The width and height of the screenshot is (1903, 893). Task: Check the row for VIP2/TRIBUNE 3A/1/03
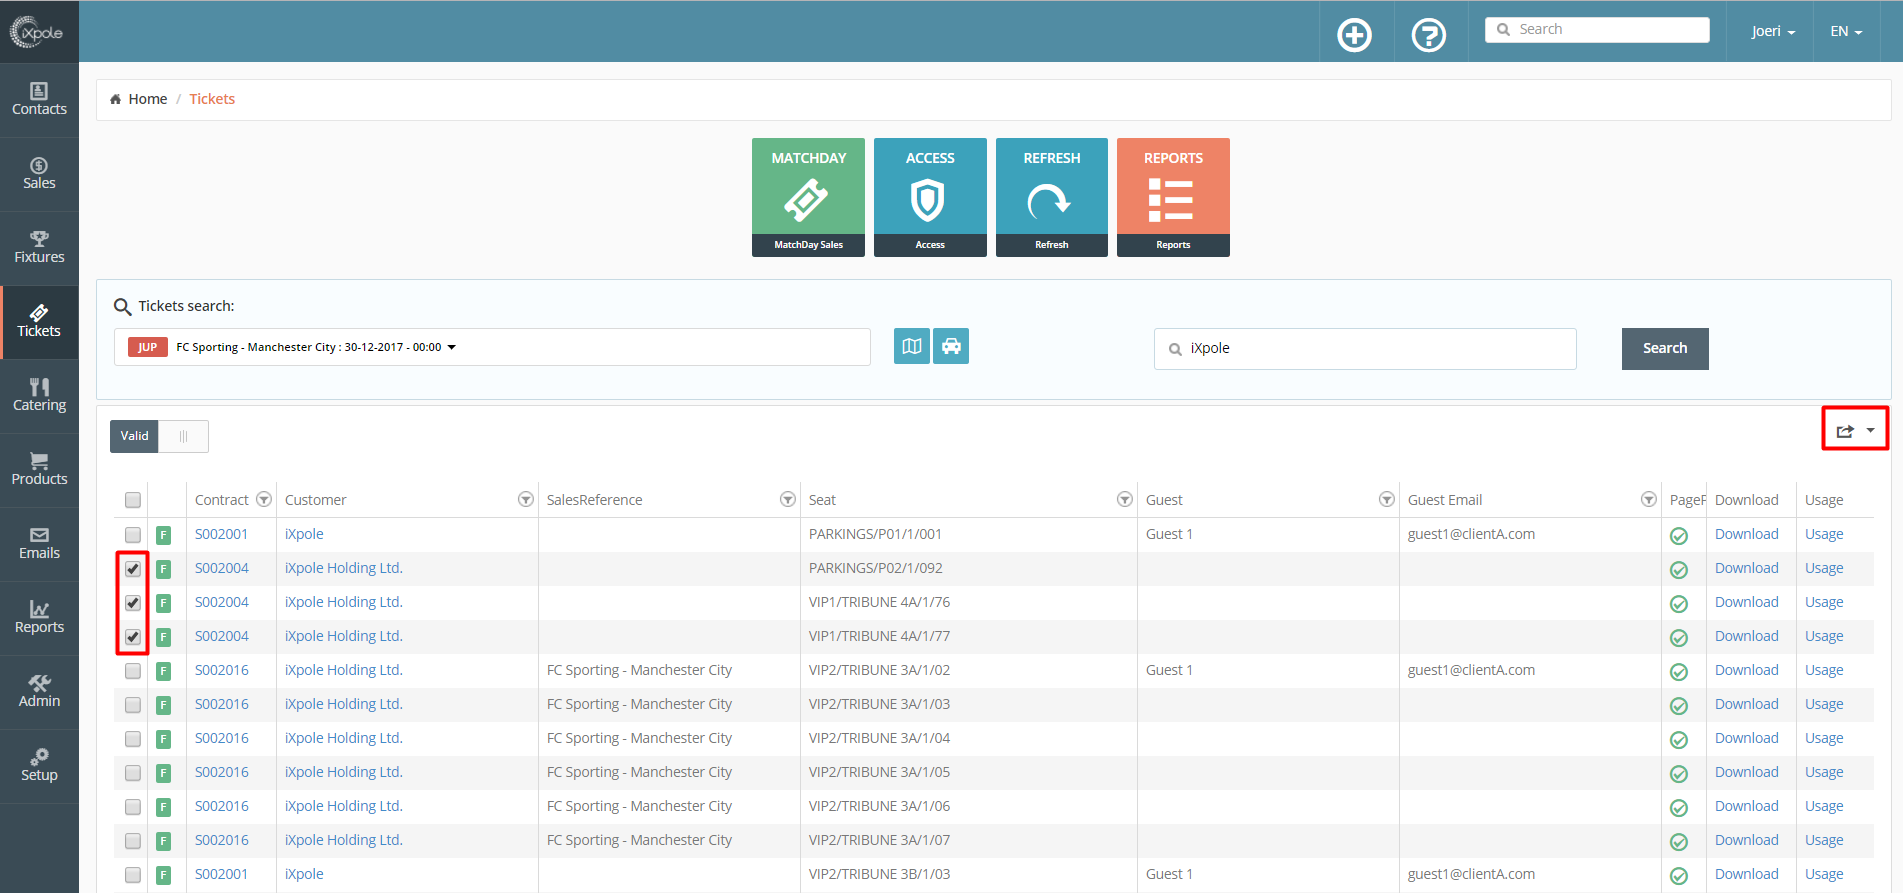(x=133, y=705)
